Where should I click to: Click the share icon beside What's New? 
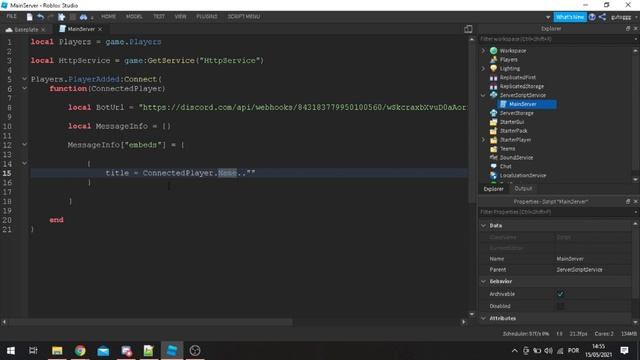click(602, 17)
